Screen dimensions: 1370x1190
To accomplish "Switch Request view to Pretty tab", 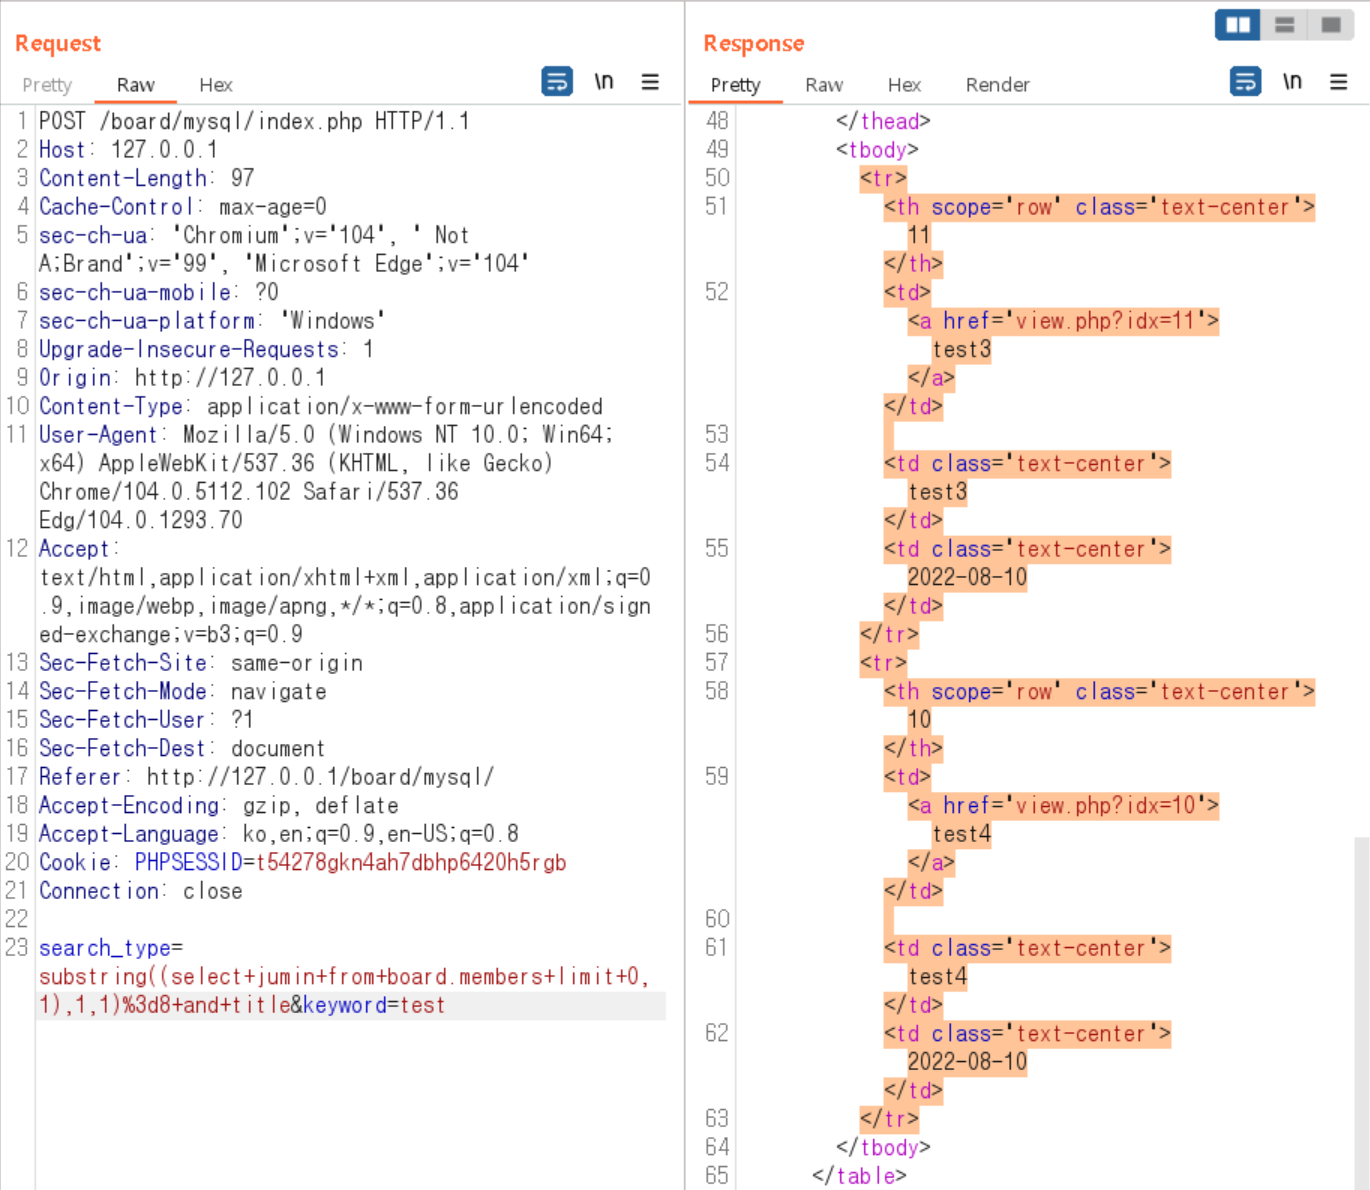I will click(x=47, y=85).
